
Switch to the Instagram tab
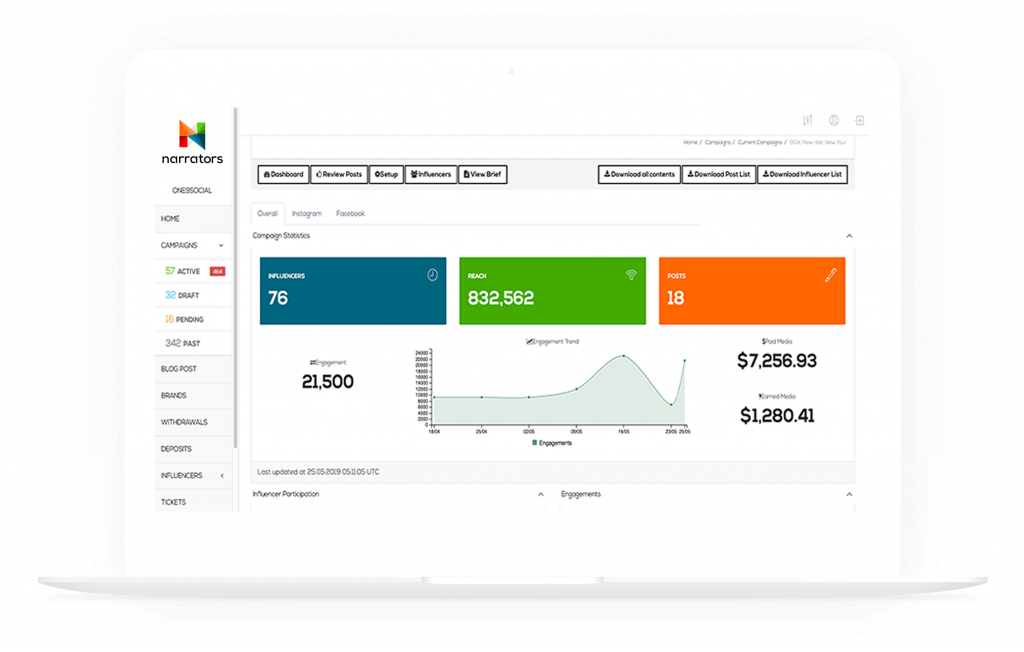click(306, 214)
